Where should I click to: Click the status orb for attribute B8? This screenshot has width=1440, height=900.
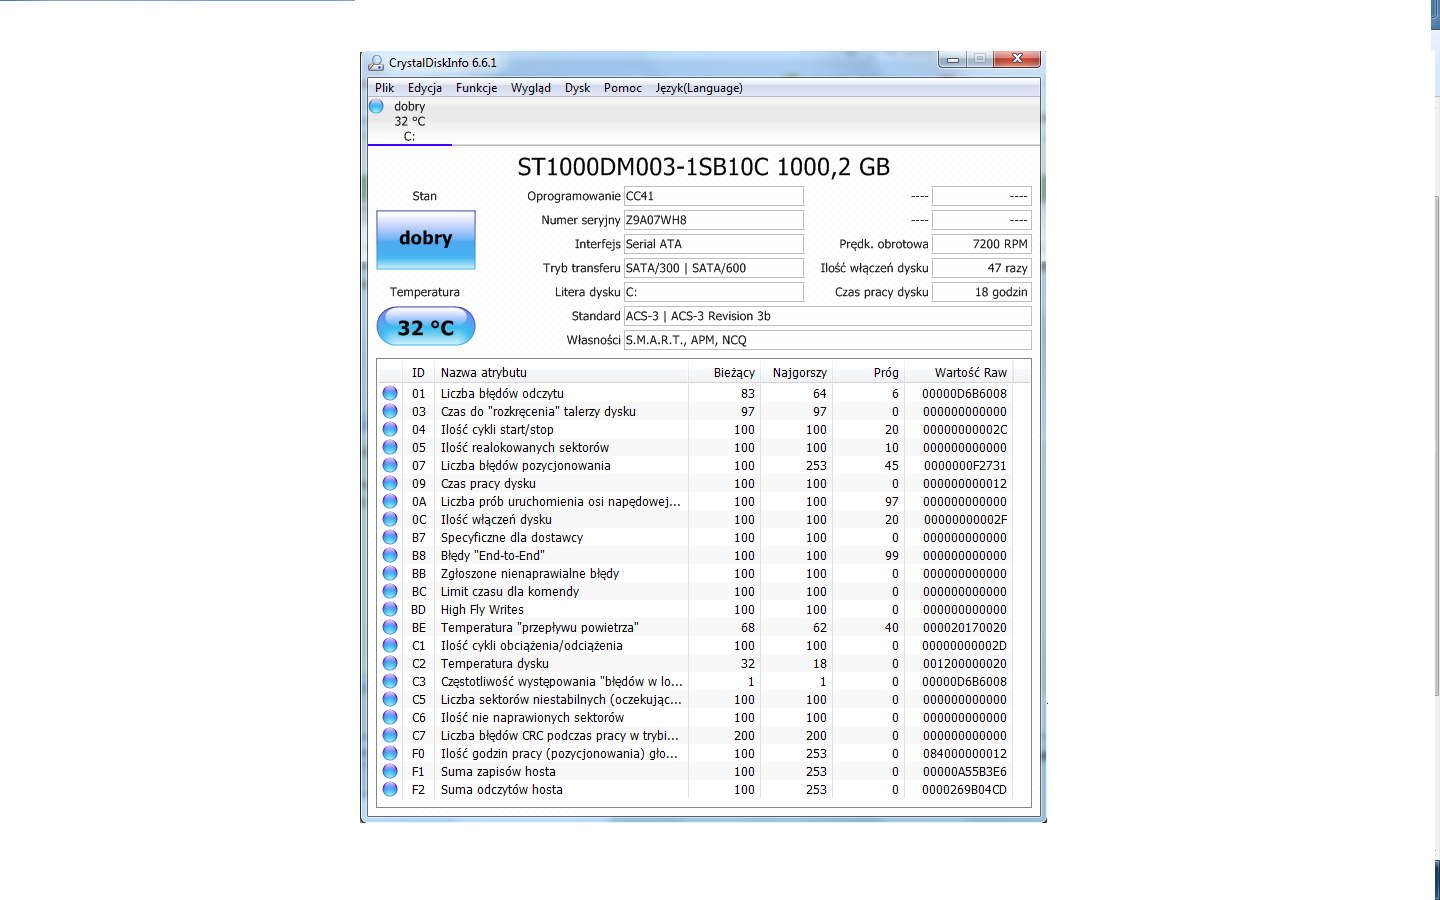390,555
